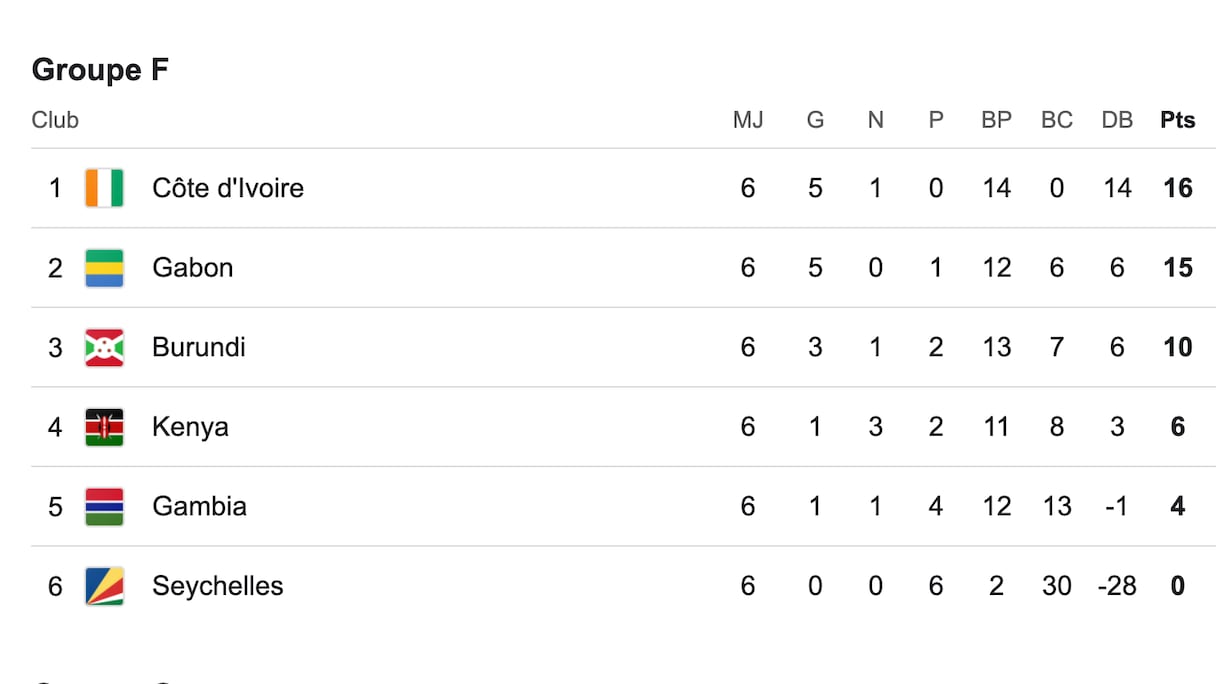1216x684 pixels.
Task: Open the Gambia team entry
Action: (199, 506)
